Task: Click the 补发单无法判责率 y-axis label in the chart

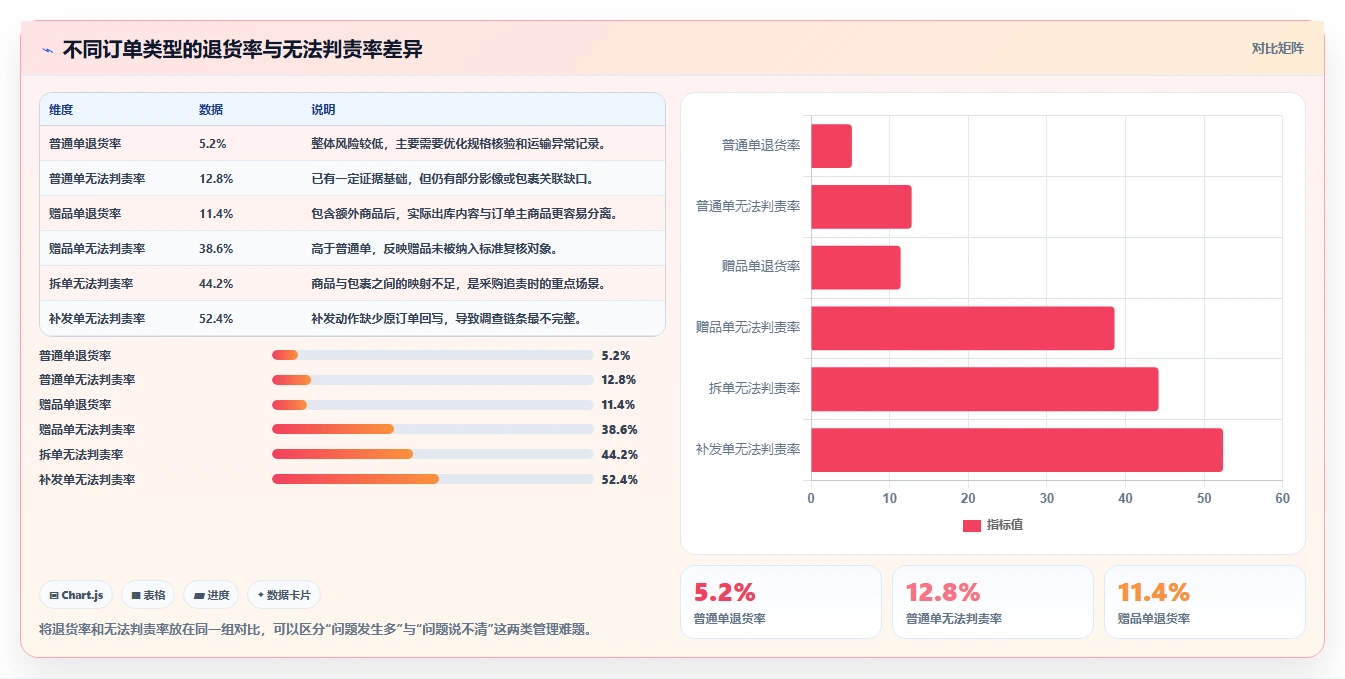Action: point(748,449)
